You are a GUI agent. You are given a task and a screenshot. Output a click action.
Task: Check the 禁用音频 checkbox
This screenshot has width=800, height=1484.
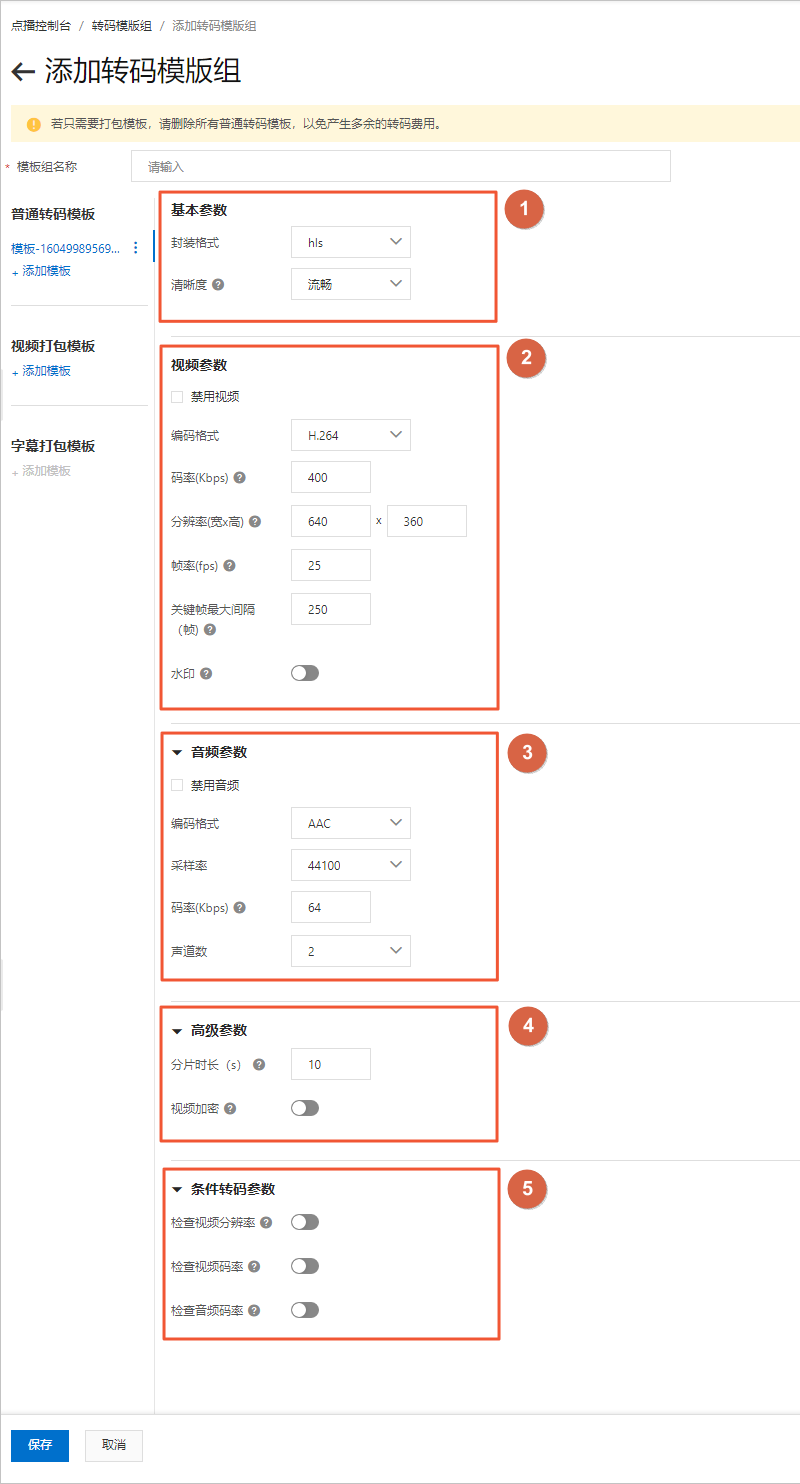(177, 786)
